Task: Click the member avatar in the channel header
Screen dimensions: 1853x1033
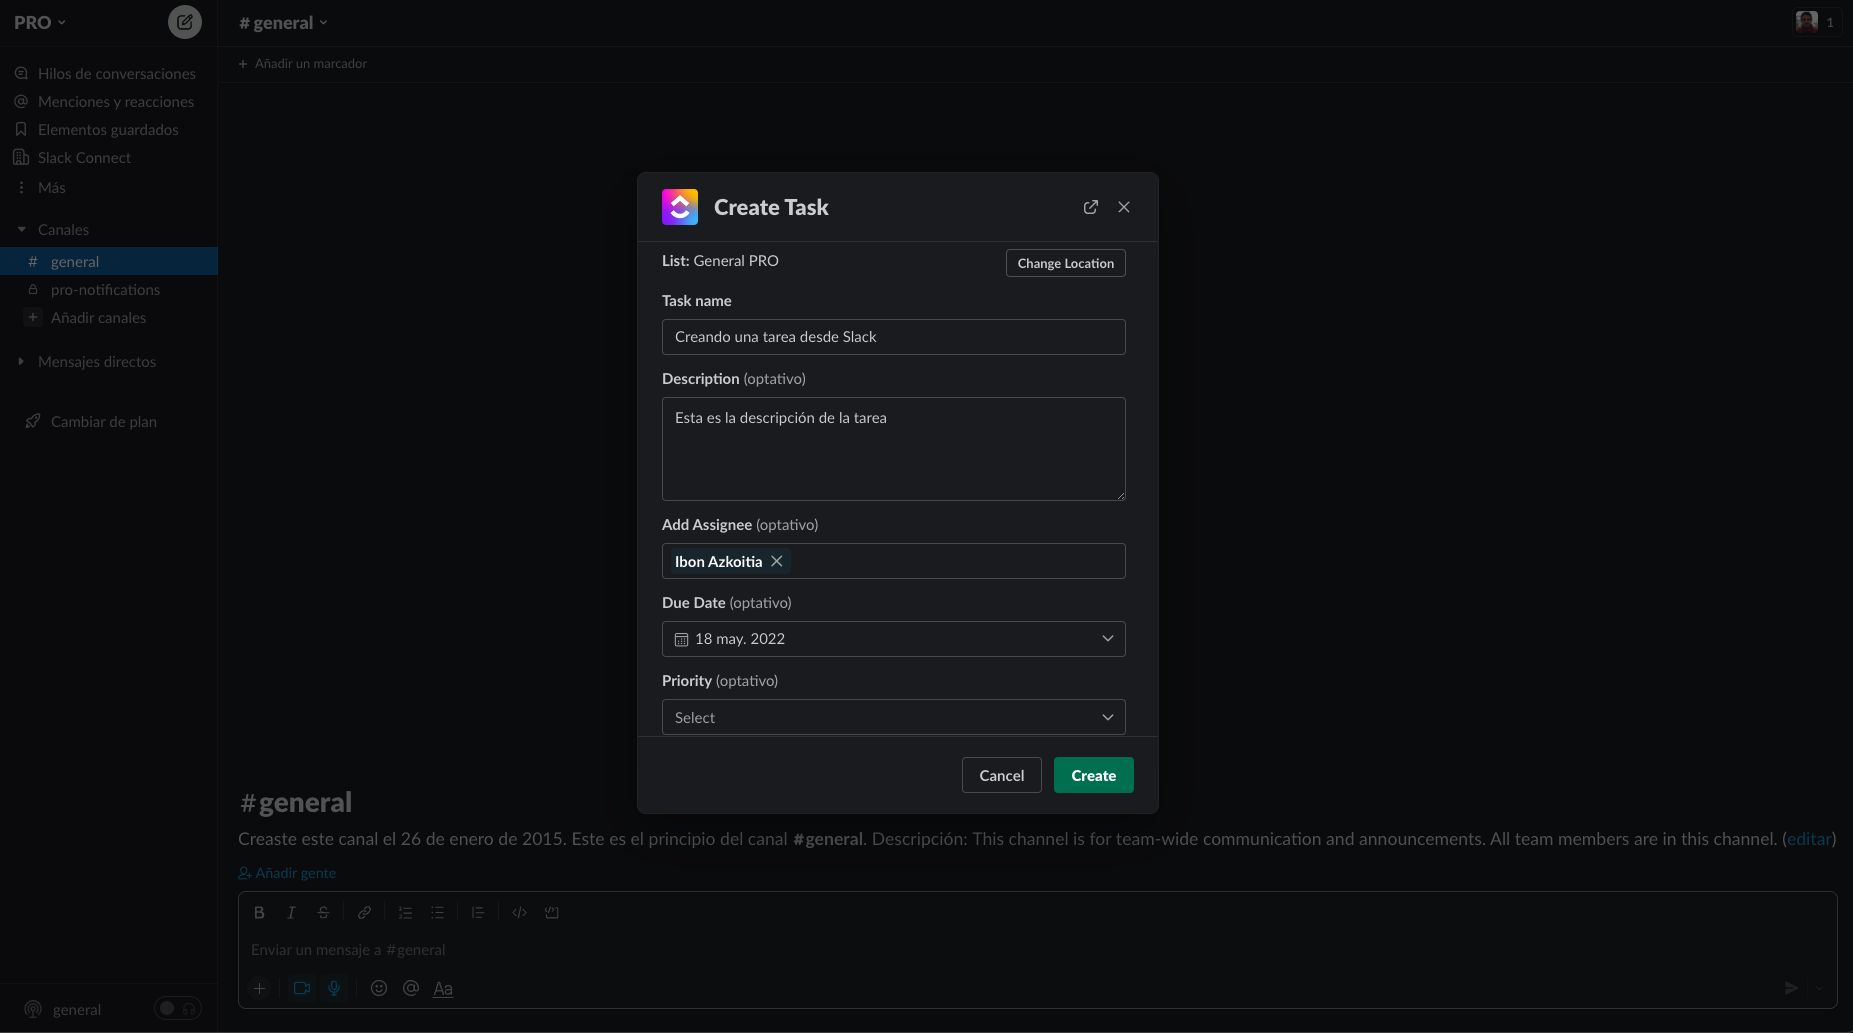Action: click(x=1806, y=22)
